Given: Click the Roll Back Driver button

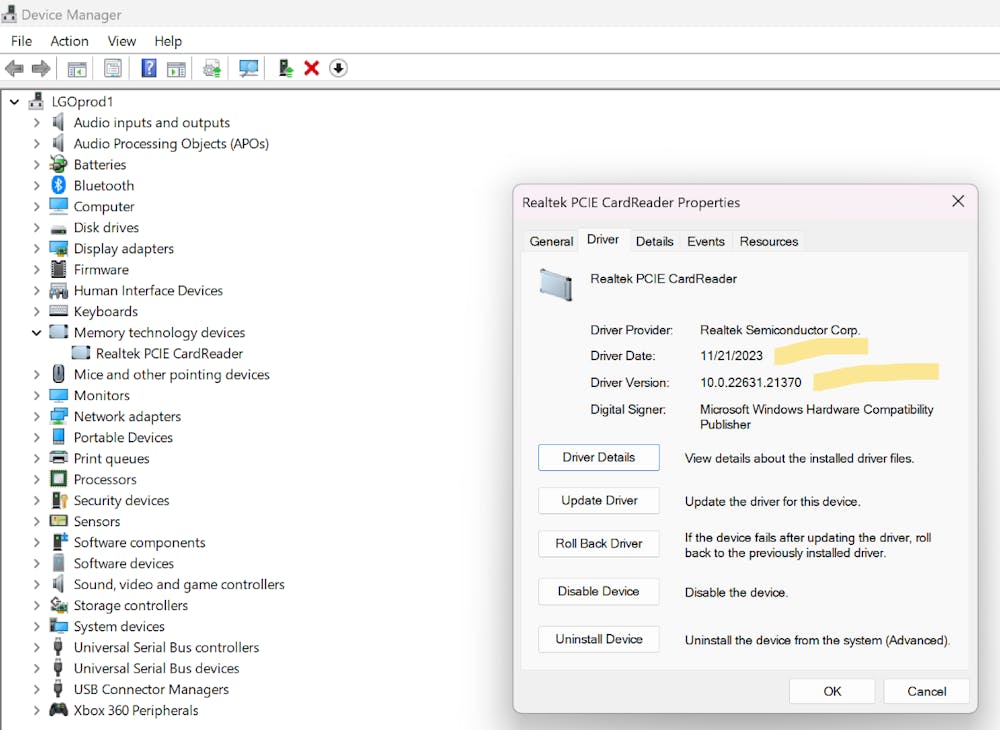Looking at the screenshot, I should [x=598, y=544].
